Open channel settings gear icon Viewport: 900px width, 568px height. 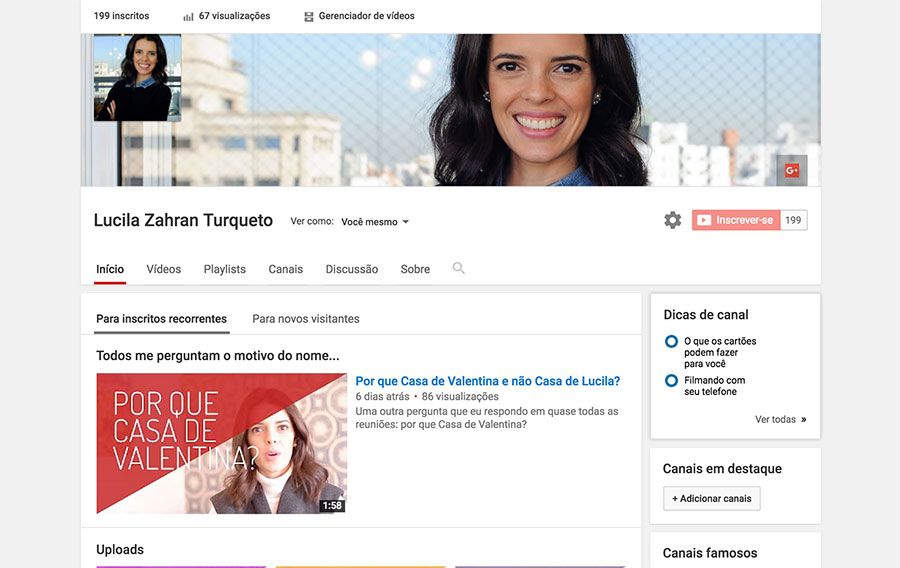coord(672,220)
